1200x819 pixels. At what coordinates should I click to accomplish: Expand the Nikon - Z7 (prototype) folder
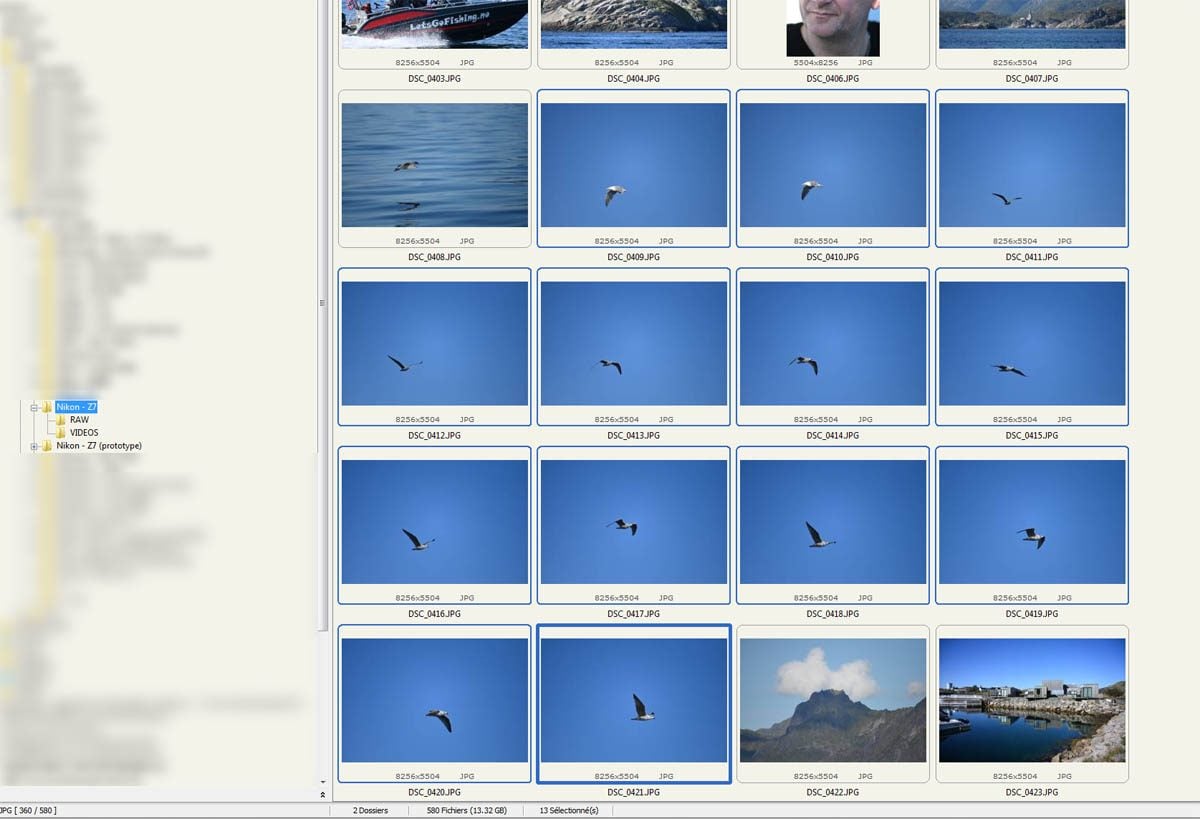34,446
